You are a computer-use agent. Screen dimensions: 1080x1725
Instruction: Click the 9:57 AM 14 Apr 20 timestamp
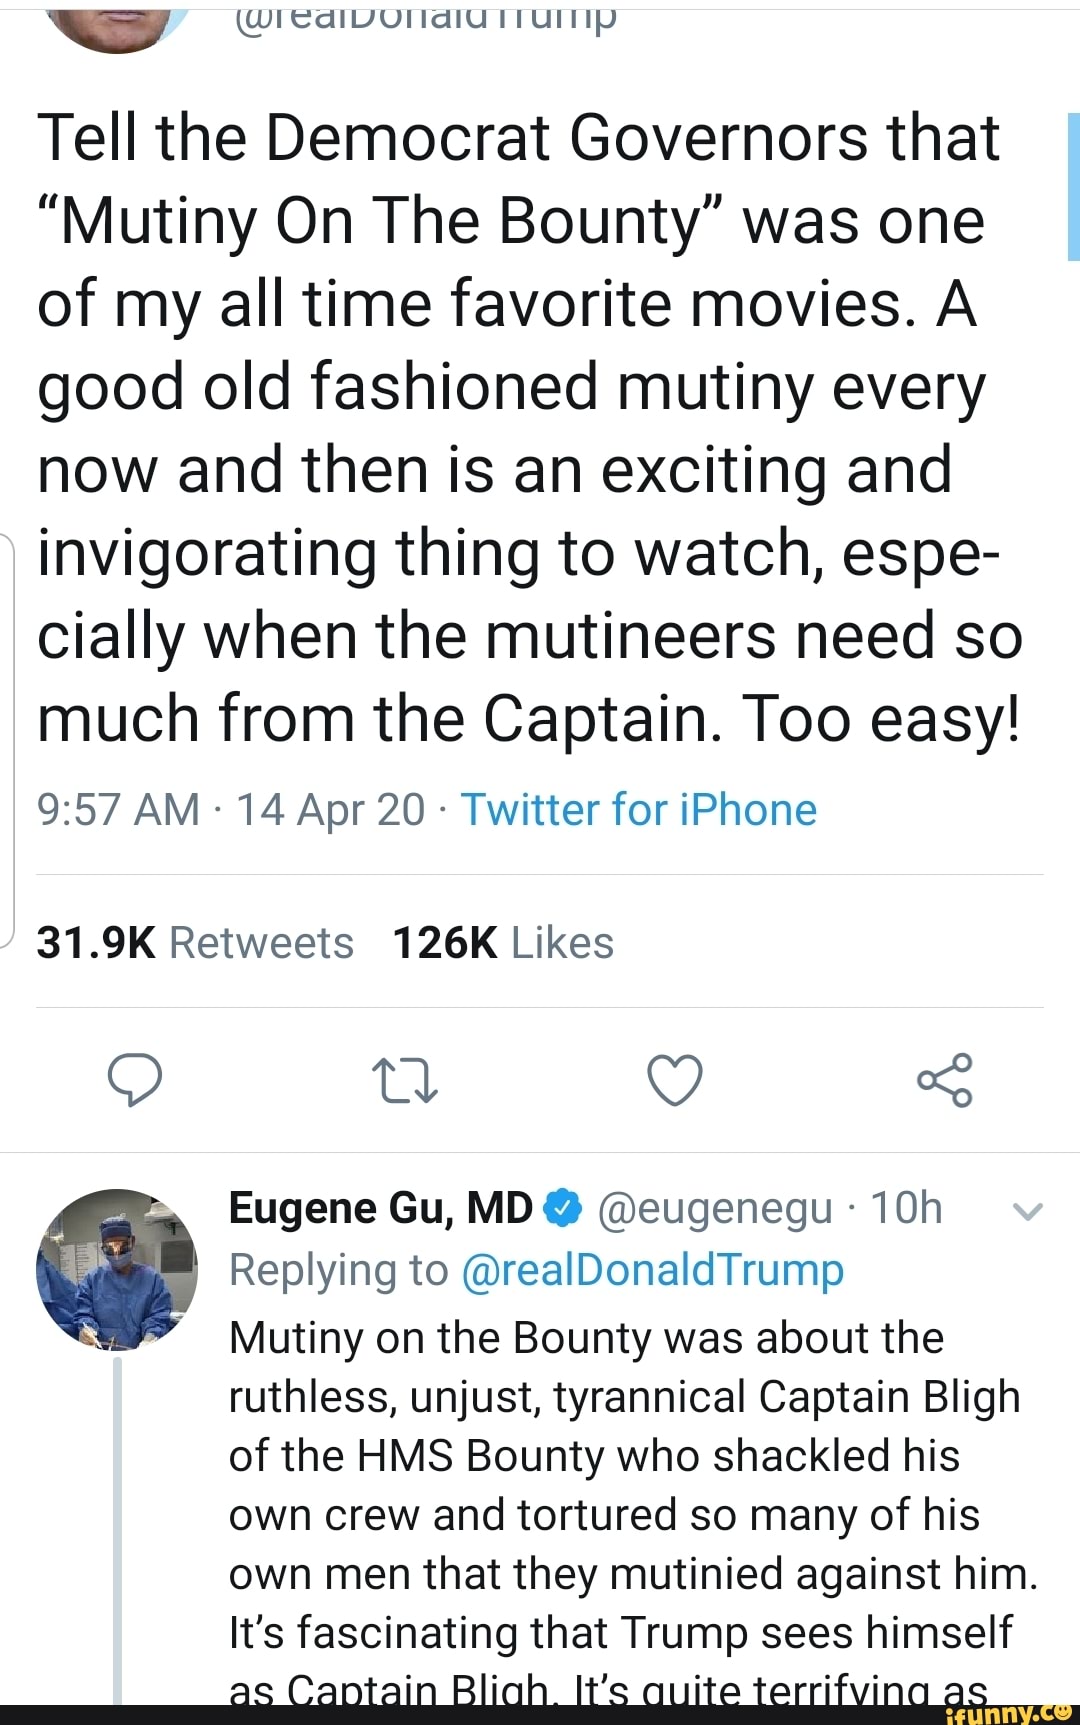[x=231, y=810]
